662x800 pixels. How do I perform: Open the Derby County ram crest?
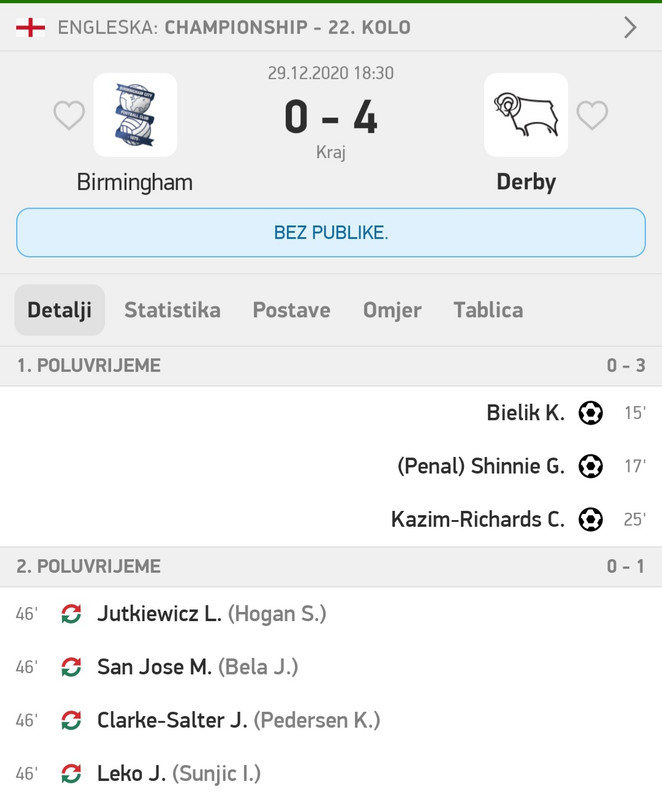526,115
